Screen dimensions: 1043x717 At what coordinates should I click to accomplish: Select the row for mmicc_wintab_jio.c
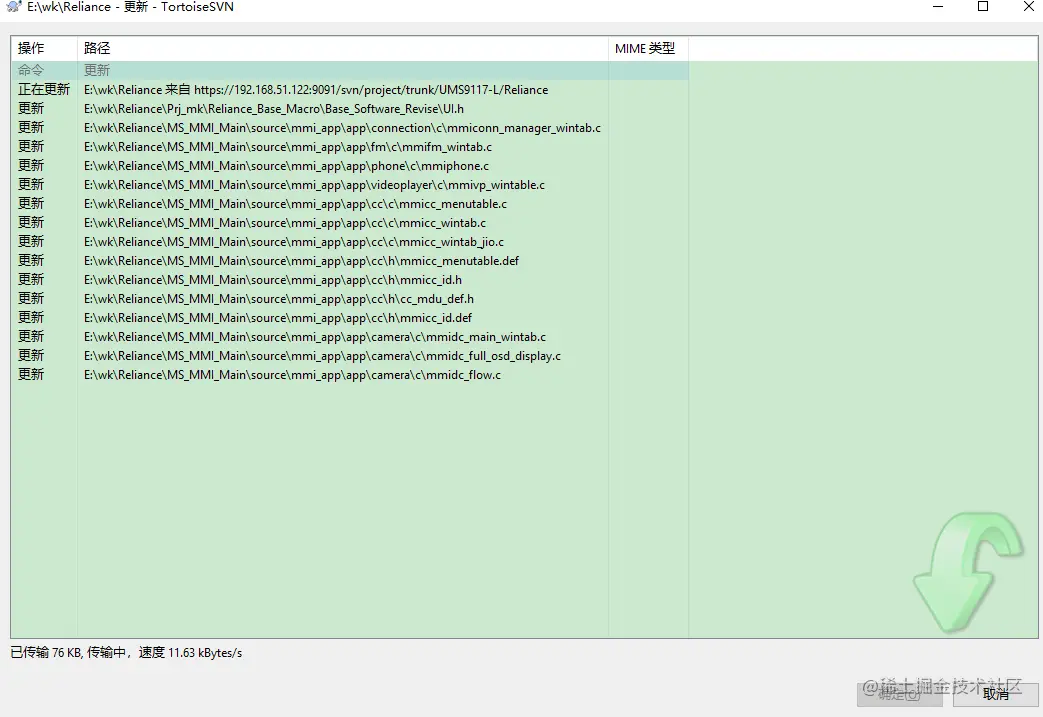click(x=349, y=242)
